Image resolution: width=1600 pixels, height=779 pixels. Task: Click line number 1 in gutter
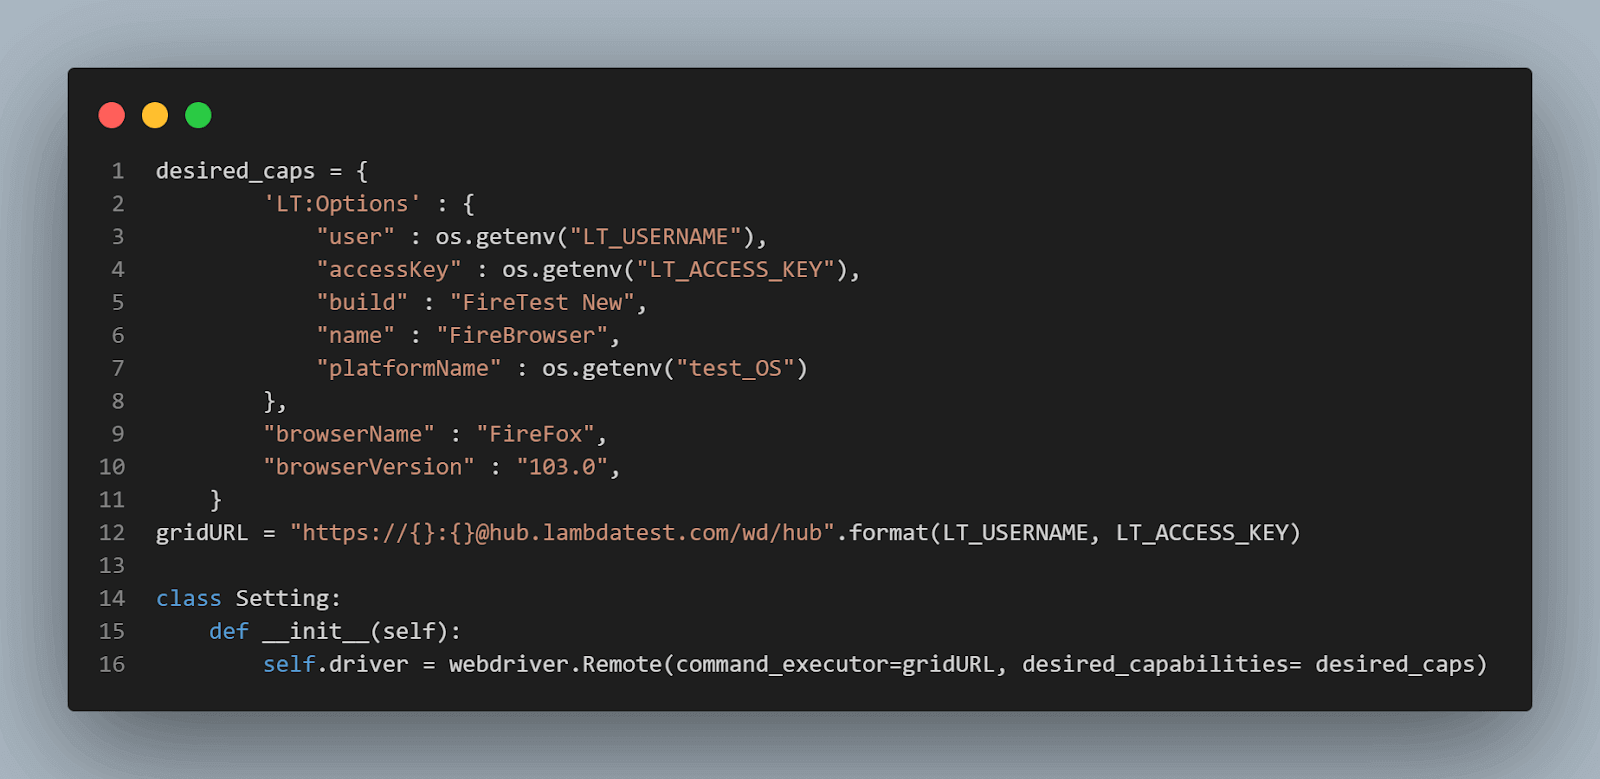pos(118,171)
